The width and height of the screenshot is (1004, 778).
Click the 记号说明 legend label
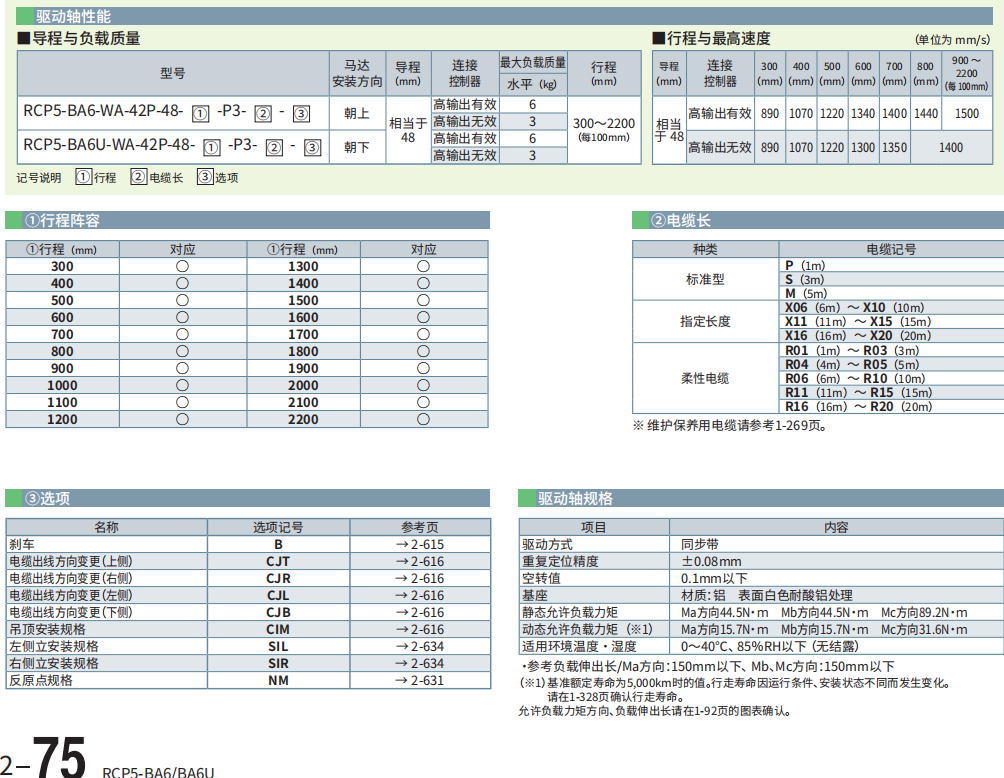(x=39, y=177)
